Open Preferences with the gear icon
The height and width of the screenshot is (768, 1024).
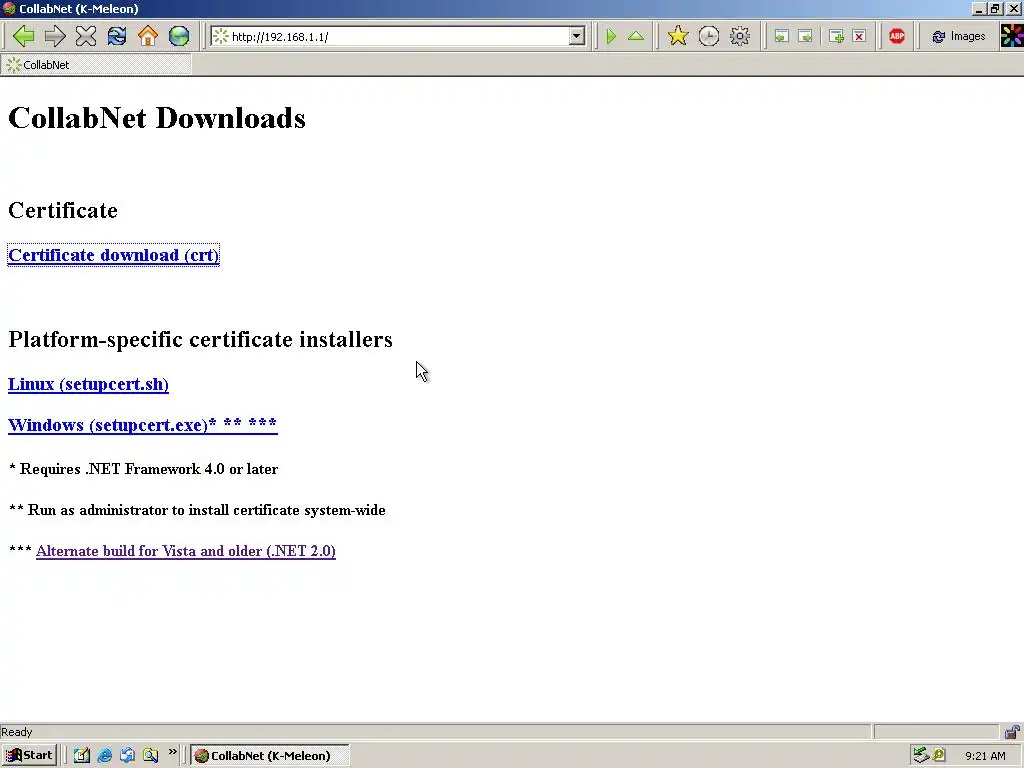(x=740, y=36)
